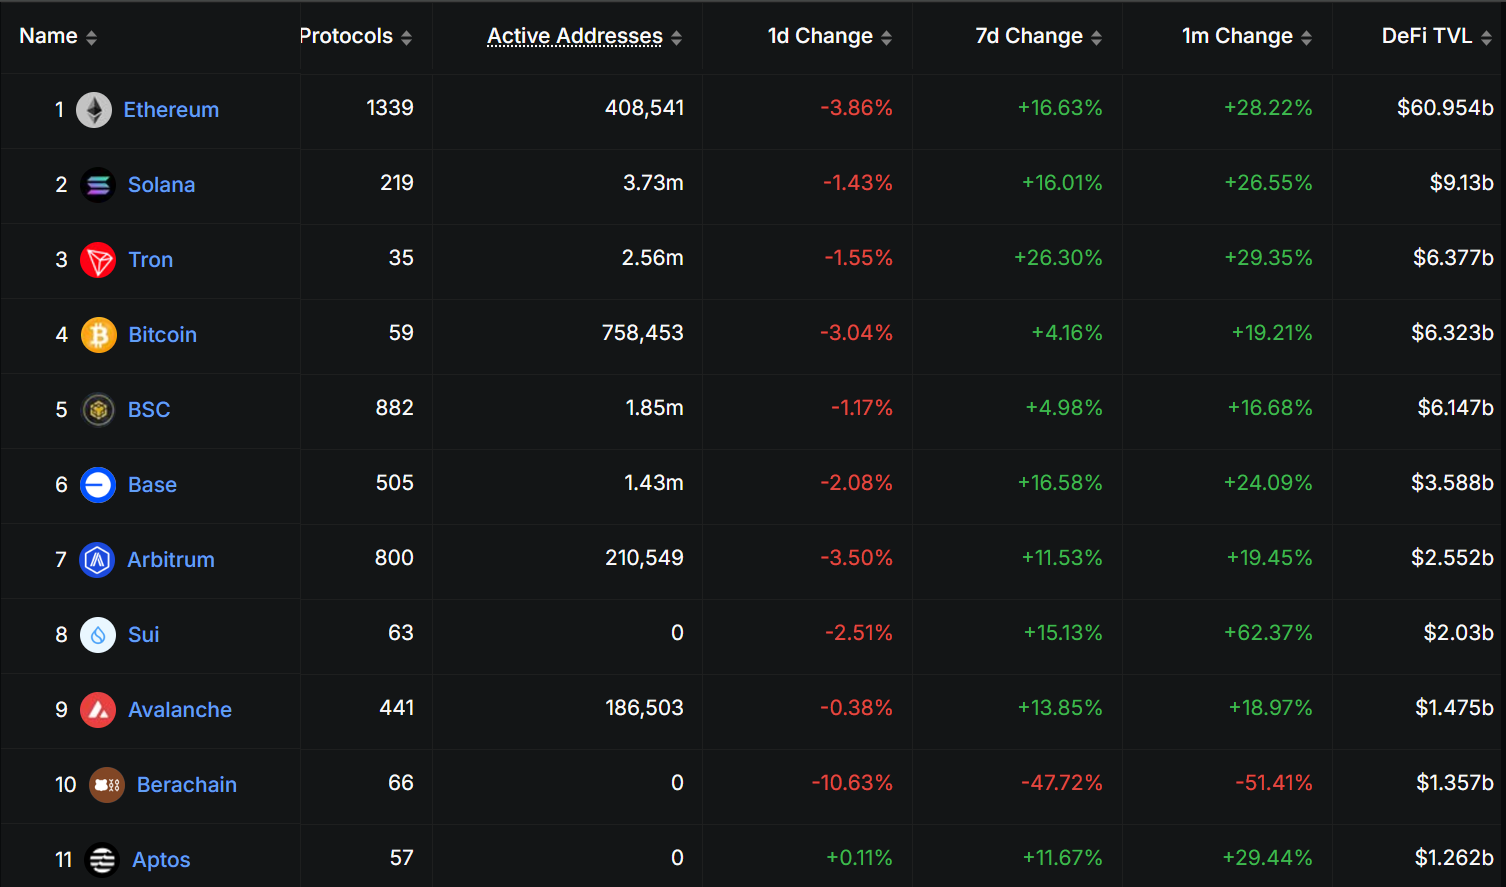Click Aptos' 1d change +0.11%
Image resolution: width=1506 pixels, height=887 pixels.
click(860, 858)
